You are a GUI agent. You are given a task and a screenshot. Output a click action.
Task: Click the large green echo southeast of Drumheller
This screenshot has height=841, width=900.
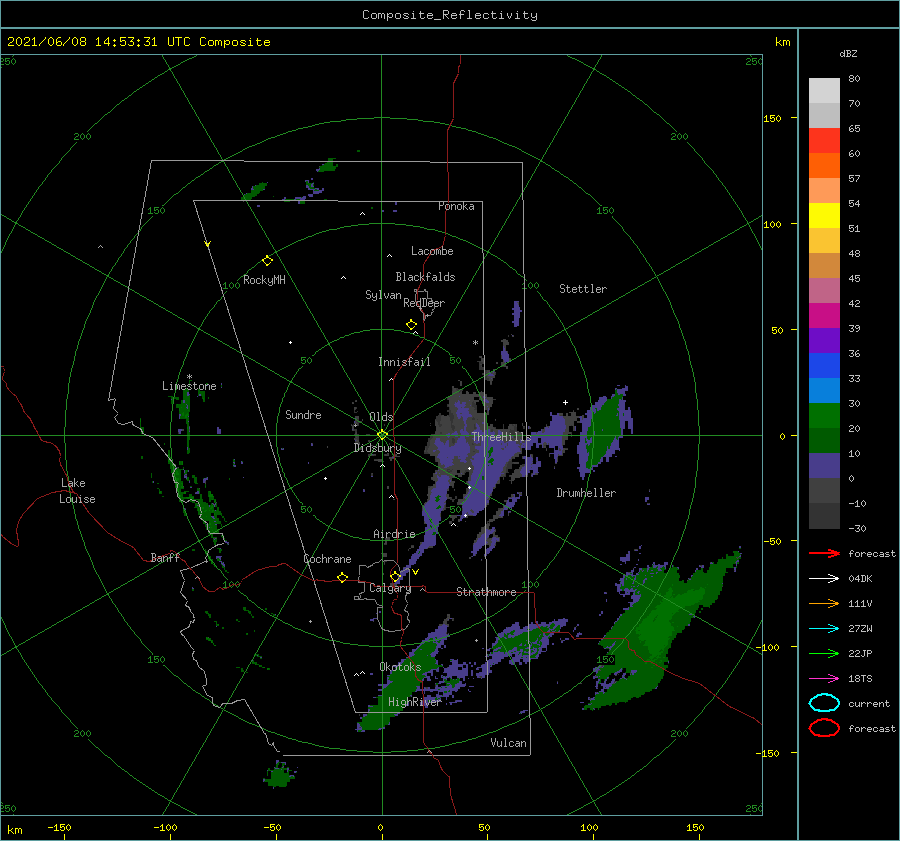(660, 631)
